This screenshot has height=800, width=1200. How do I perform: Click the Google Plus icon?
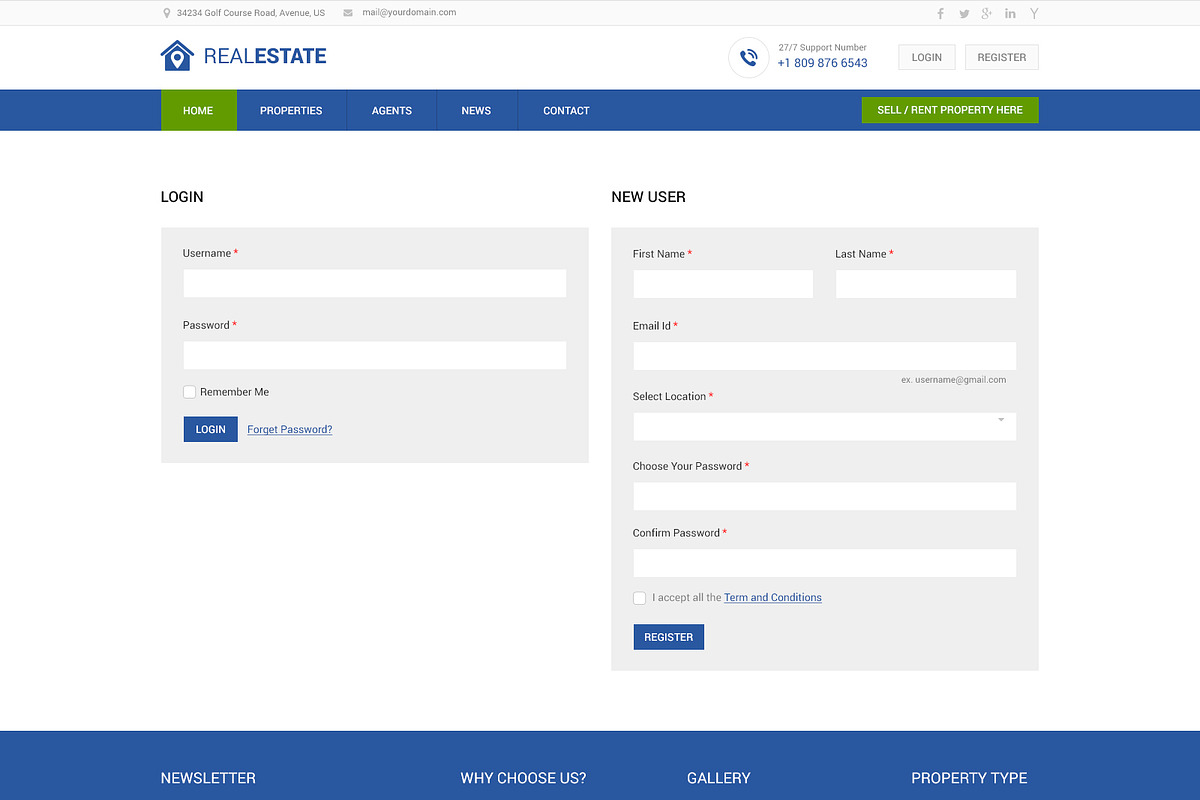(x=987, y=13)
